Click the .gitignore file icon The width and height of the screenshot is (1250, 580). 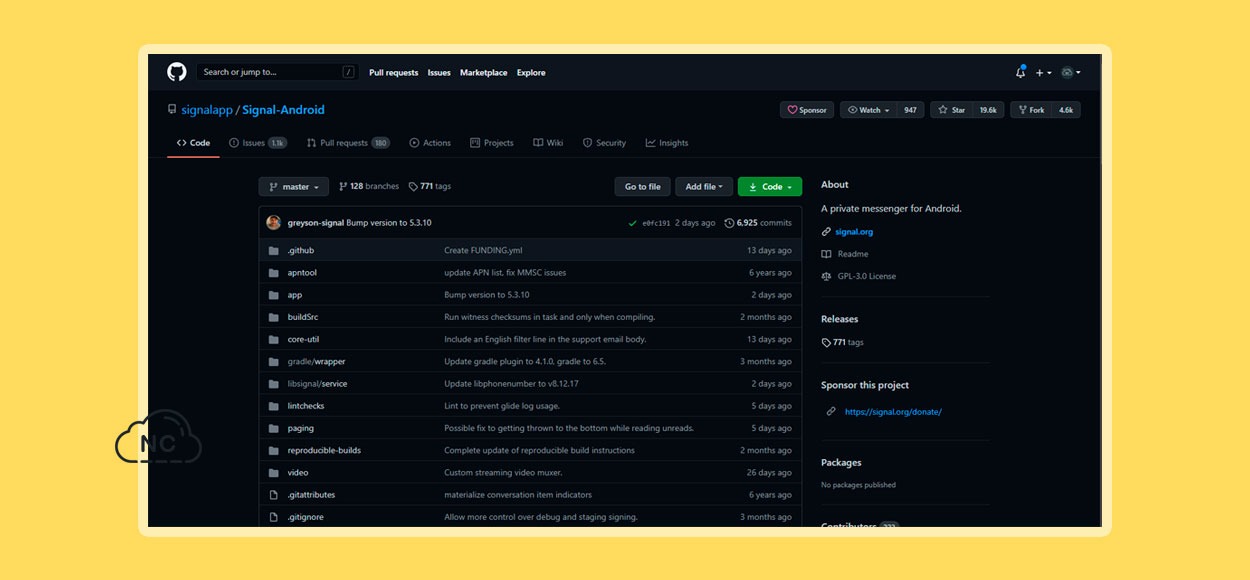coord(274,517)
